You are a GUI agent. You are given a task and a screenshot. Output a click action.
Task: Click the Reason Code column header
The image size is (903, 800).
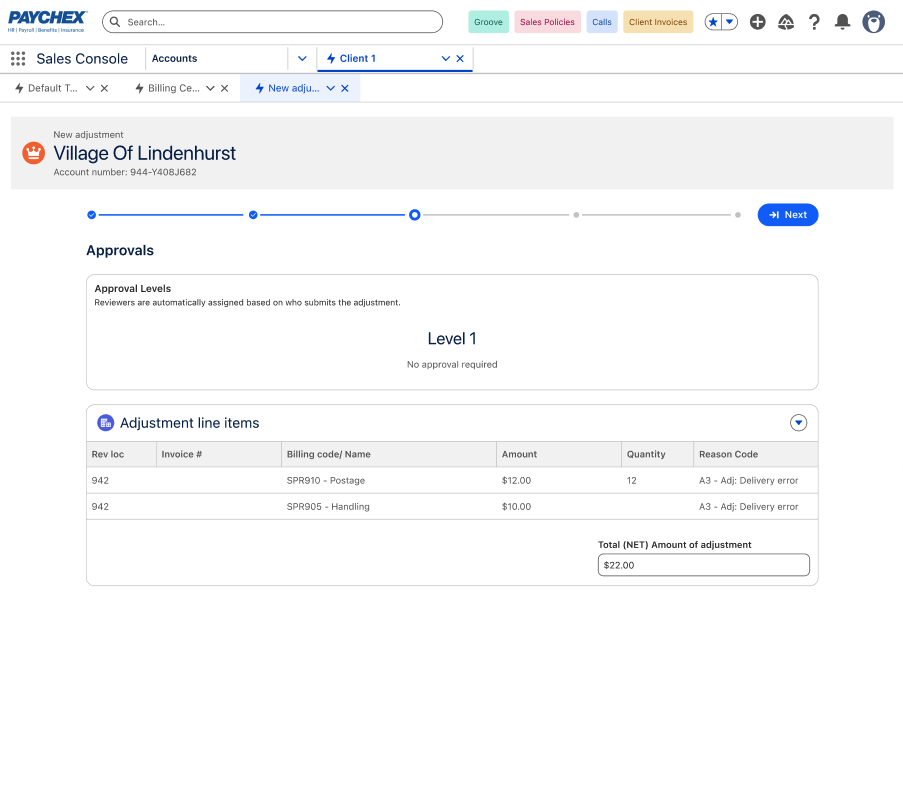coord(756,454)
